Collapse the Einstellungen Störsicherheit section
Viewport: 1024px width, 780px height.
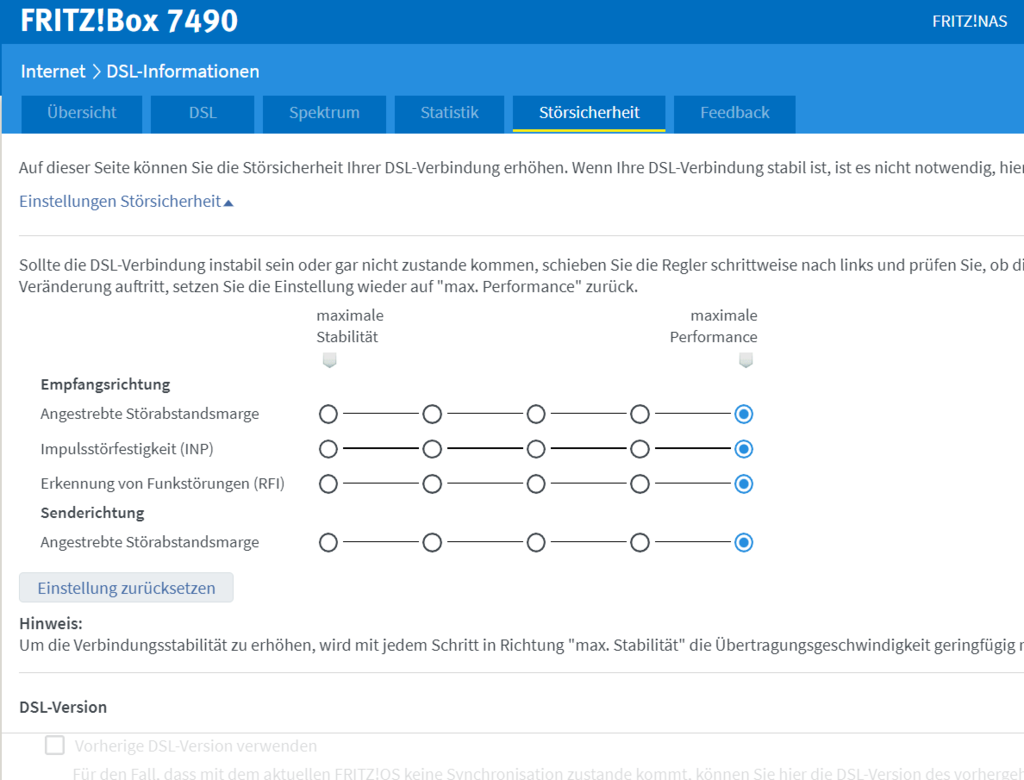126,201
